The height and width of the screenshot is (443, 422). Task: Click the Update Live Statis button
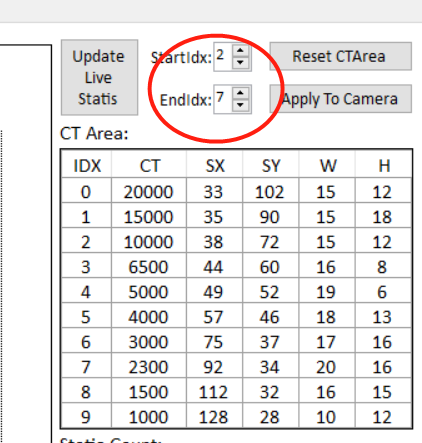tap(99, 77)
